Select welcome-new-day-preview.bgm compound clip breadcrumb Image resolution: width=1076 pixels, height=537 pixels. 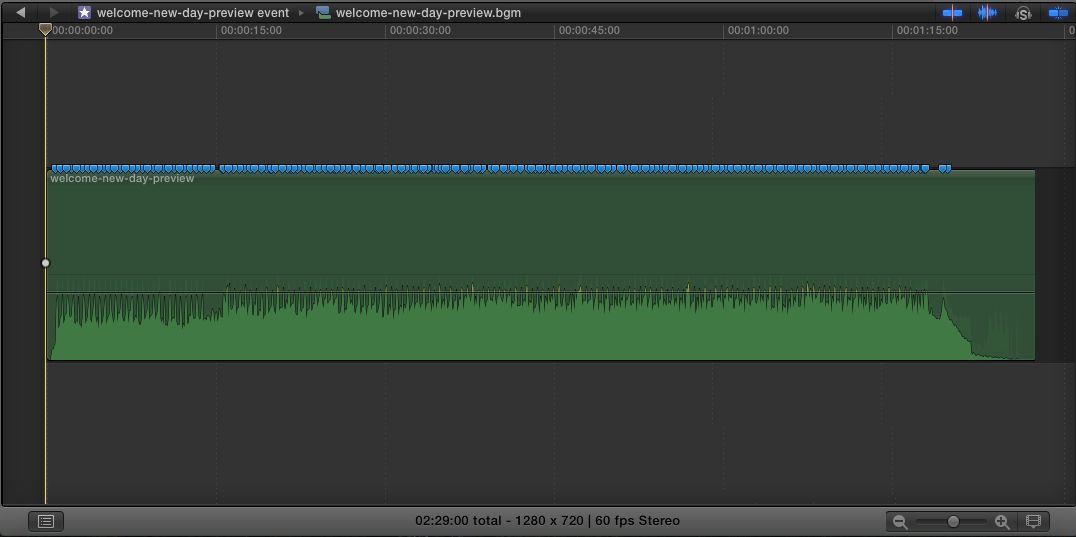point(428,12)
